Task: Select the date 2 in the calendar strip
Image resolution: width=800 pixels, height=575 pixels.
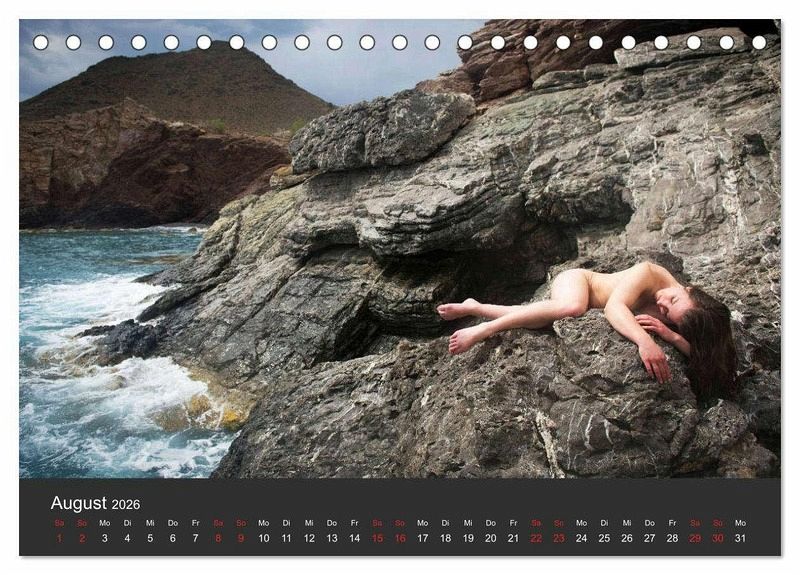Action: [x=82, y=538]
